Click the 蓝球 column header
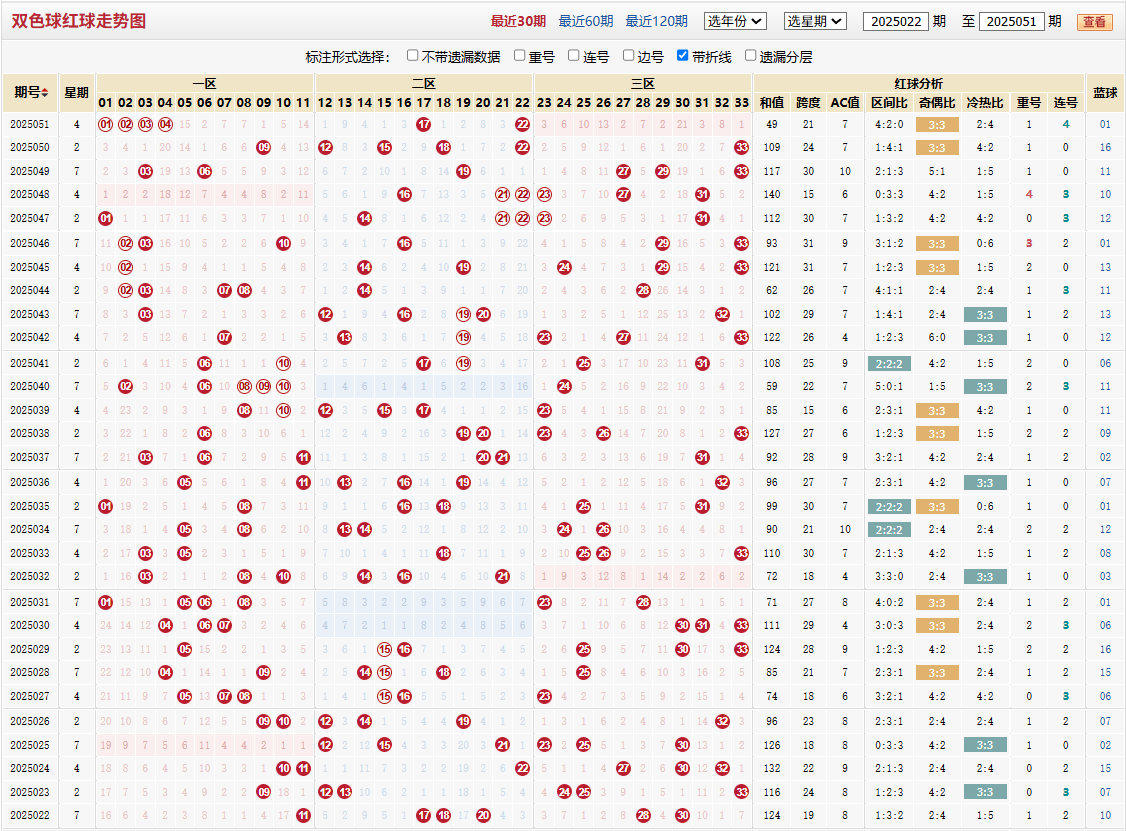The height and width of the screenshot is (831, 1126). 1105,93
